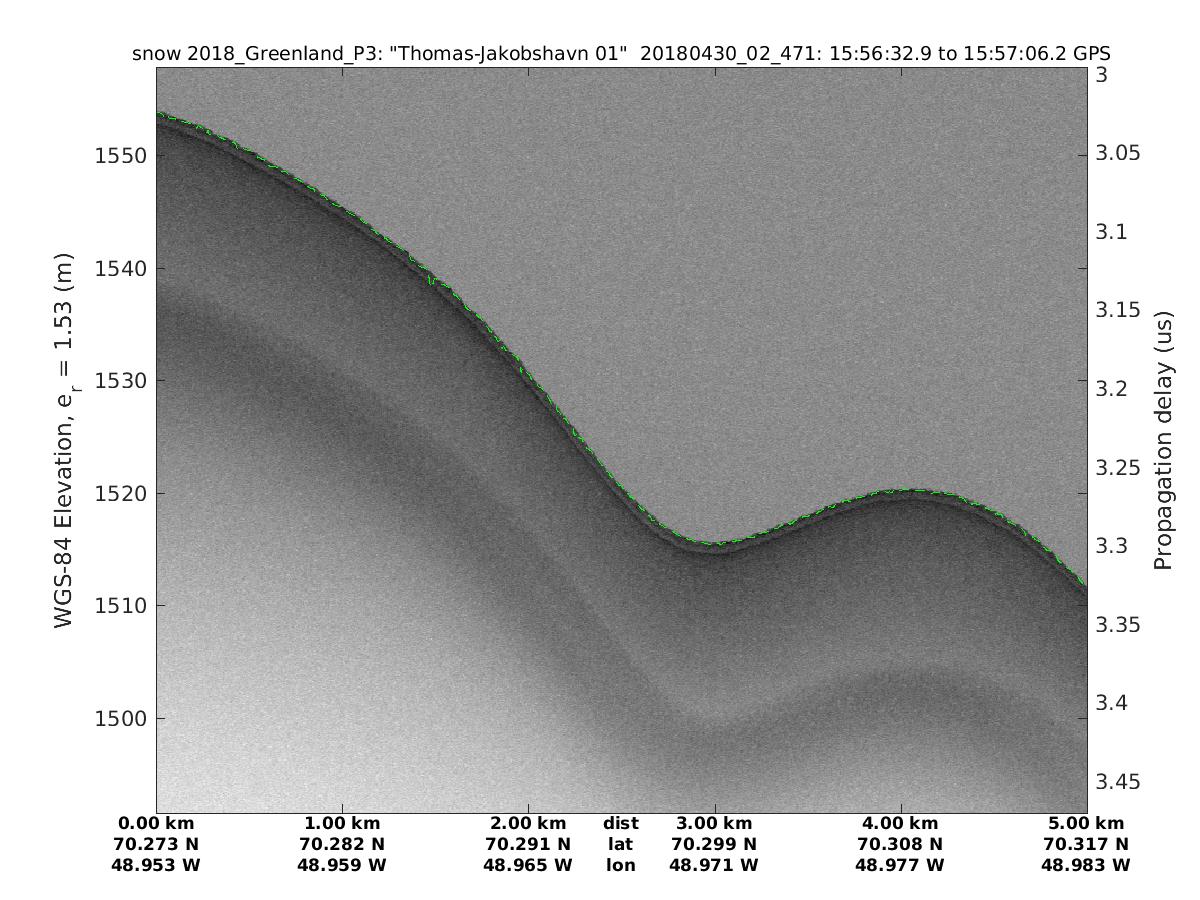Click the 4.00 km distance label

point(900,823)
